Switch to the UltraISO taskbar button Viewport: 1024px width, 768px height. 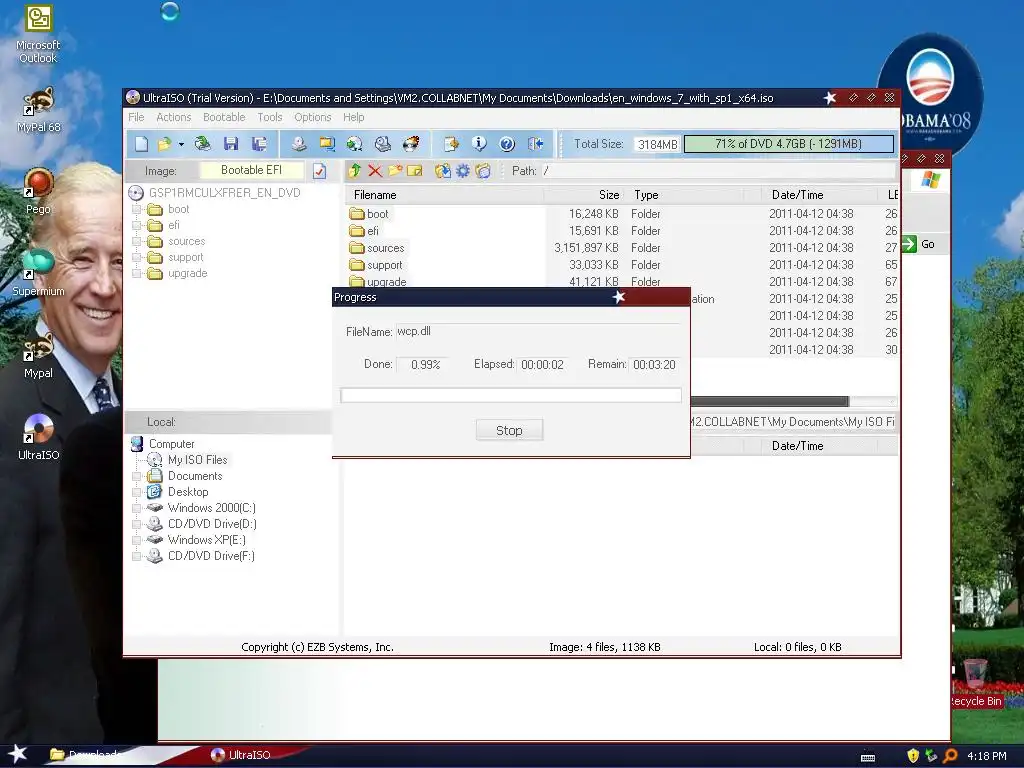click(x=240, y=755)
